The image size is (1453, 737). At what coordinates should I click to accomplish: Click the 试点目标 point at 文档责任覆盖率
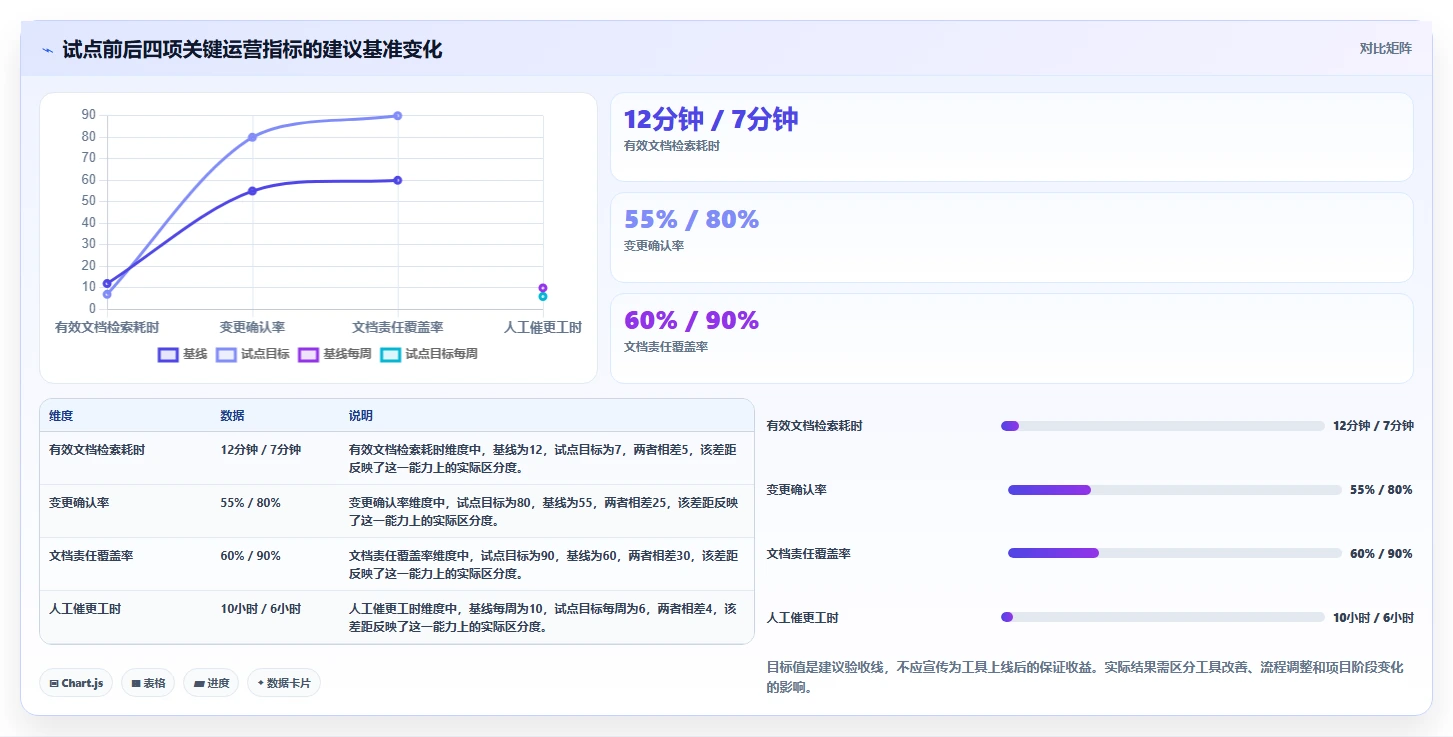(397, 116)
